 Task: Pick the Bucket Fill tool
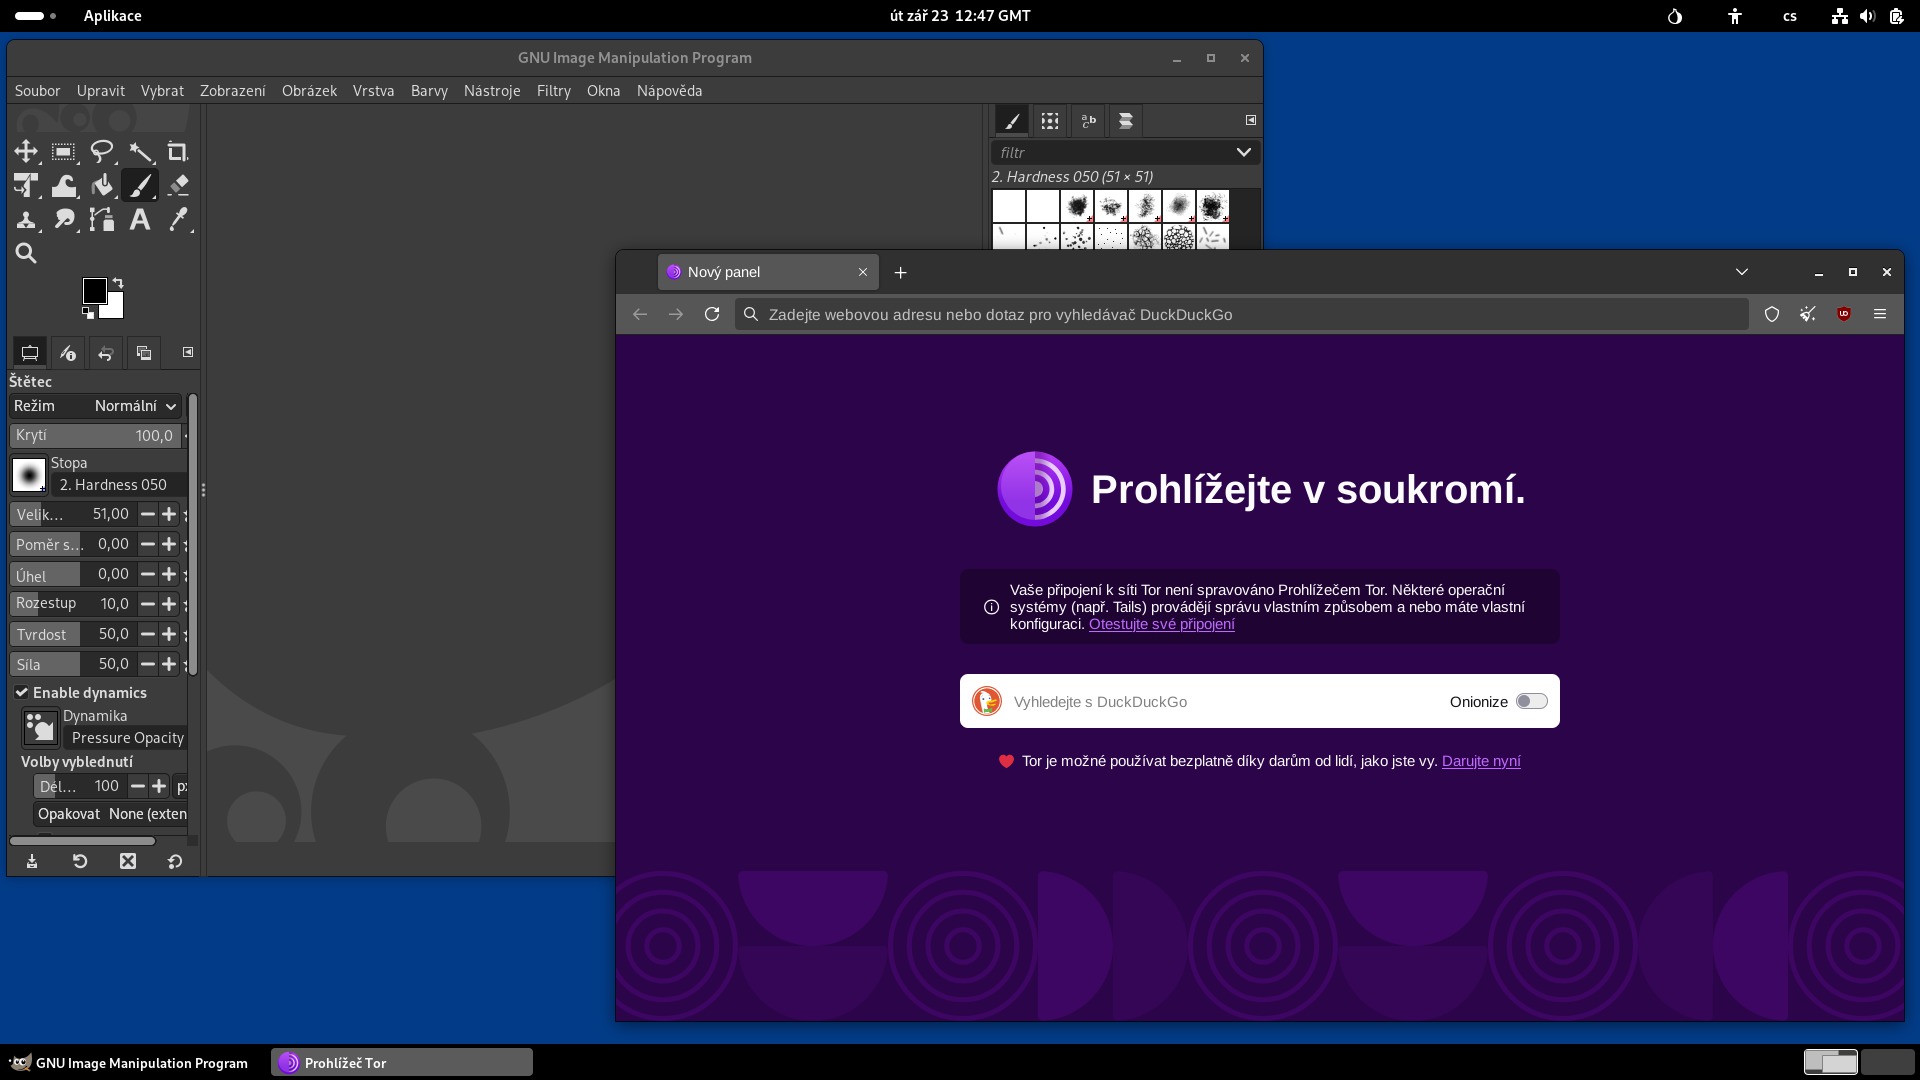coord(102,186)
